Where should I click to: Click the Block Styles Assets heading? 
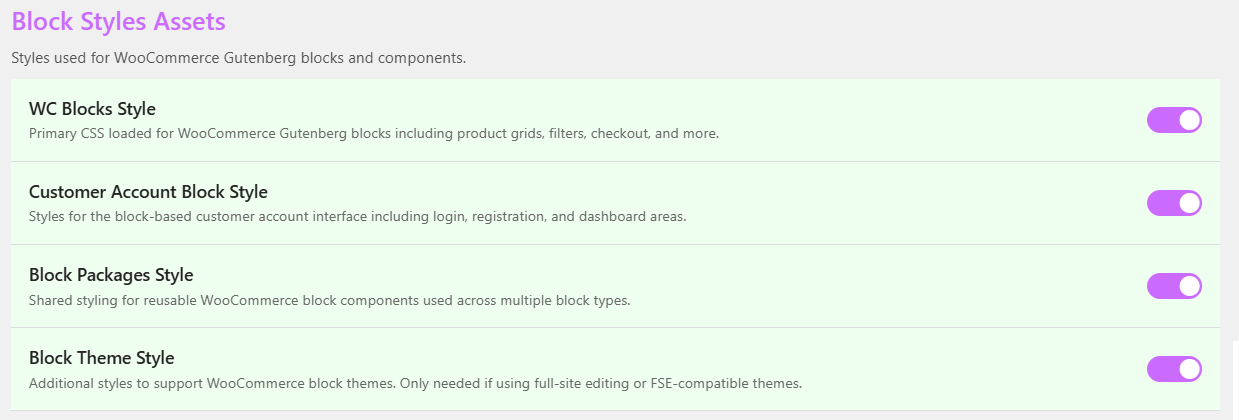[119, 20]
